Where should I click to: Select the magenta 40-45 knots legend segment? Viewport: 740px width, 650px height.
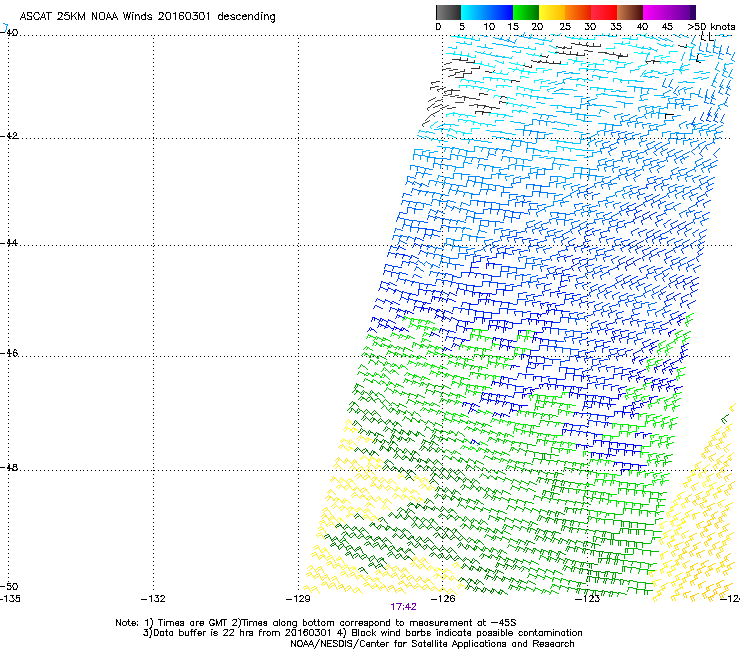[x=656, y=12]
